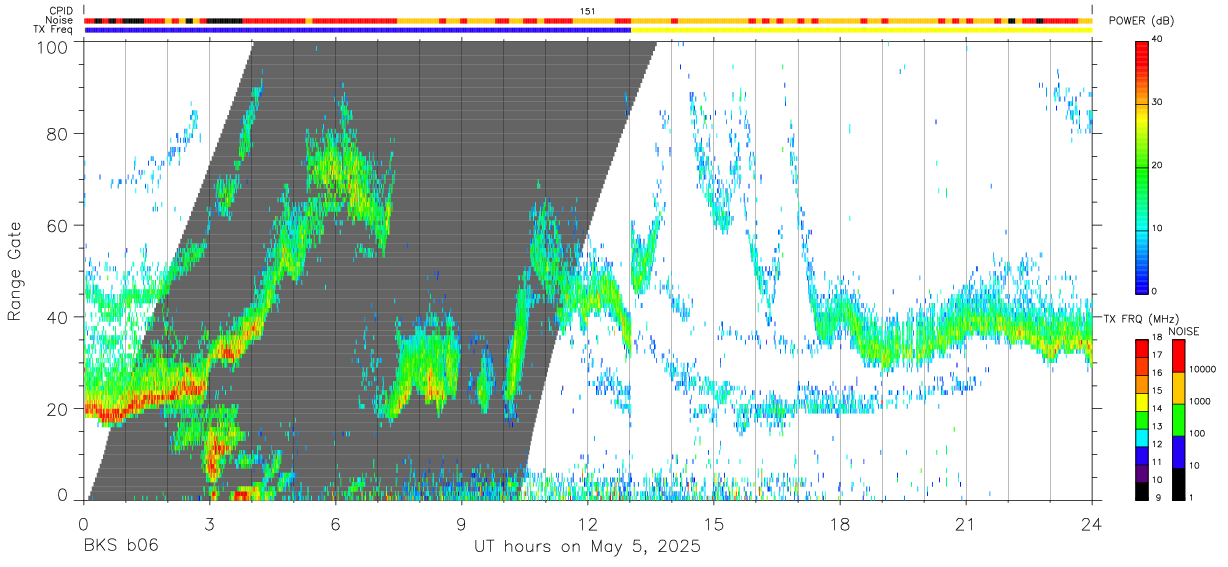The image size is (1228, 567).
Task: Click the UT hours on May 5, 2025 title
Action: [588, 547]
